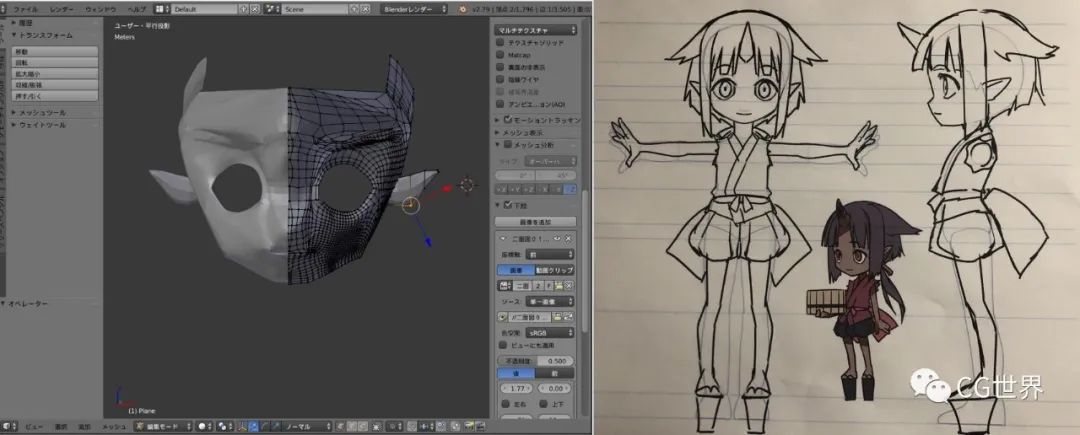
Task: Click the 移動 transform button
Action: click(x=54, y=52)
